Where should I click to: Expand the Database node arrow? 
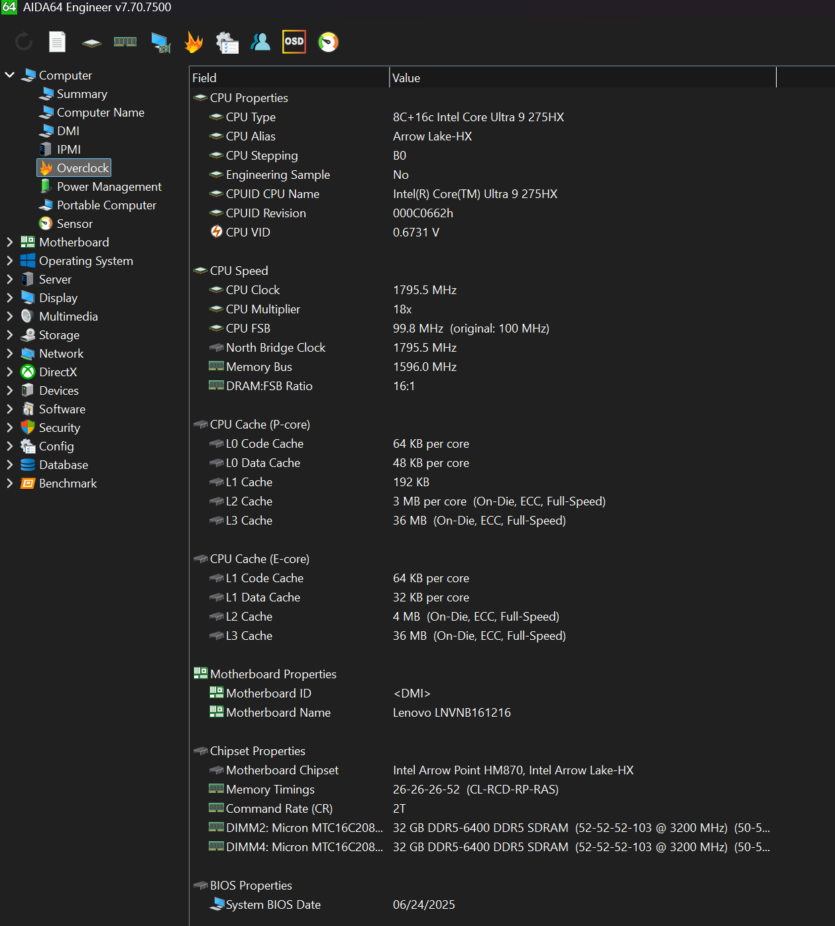tap(9, 465)
